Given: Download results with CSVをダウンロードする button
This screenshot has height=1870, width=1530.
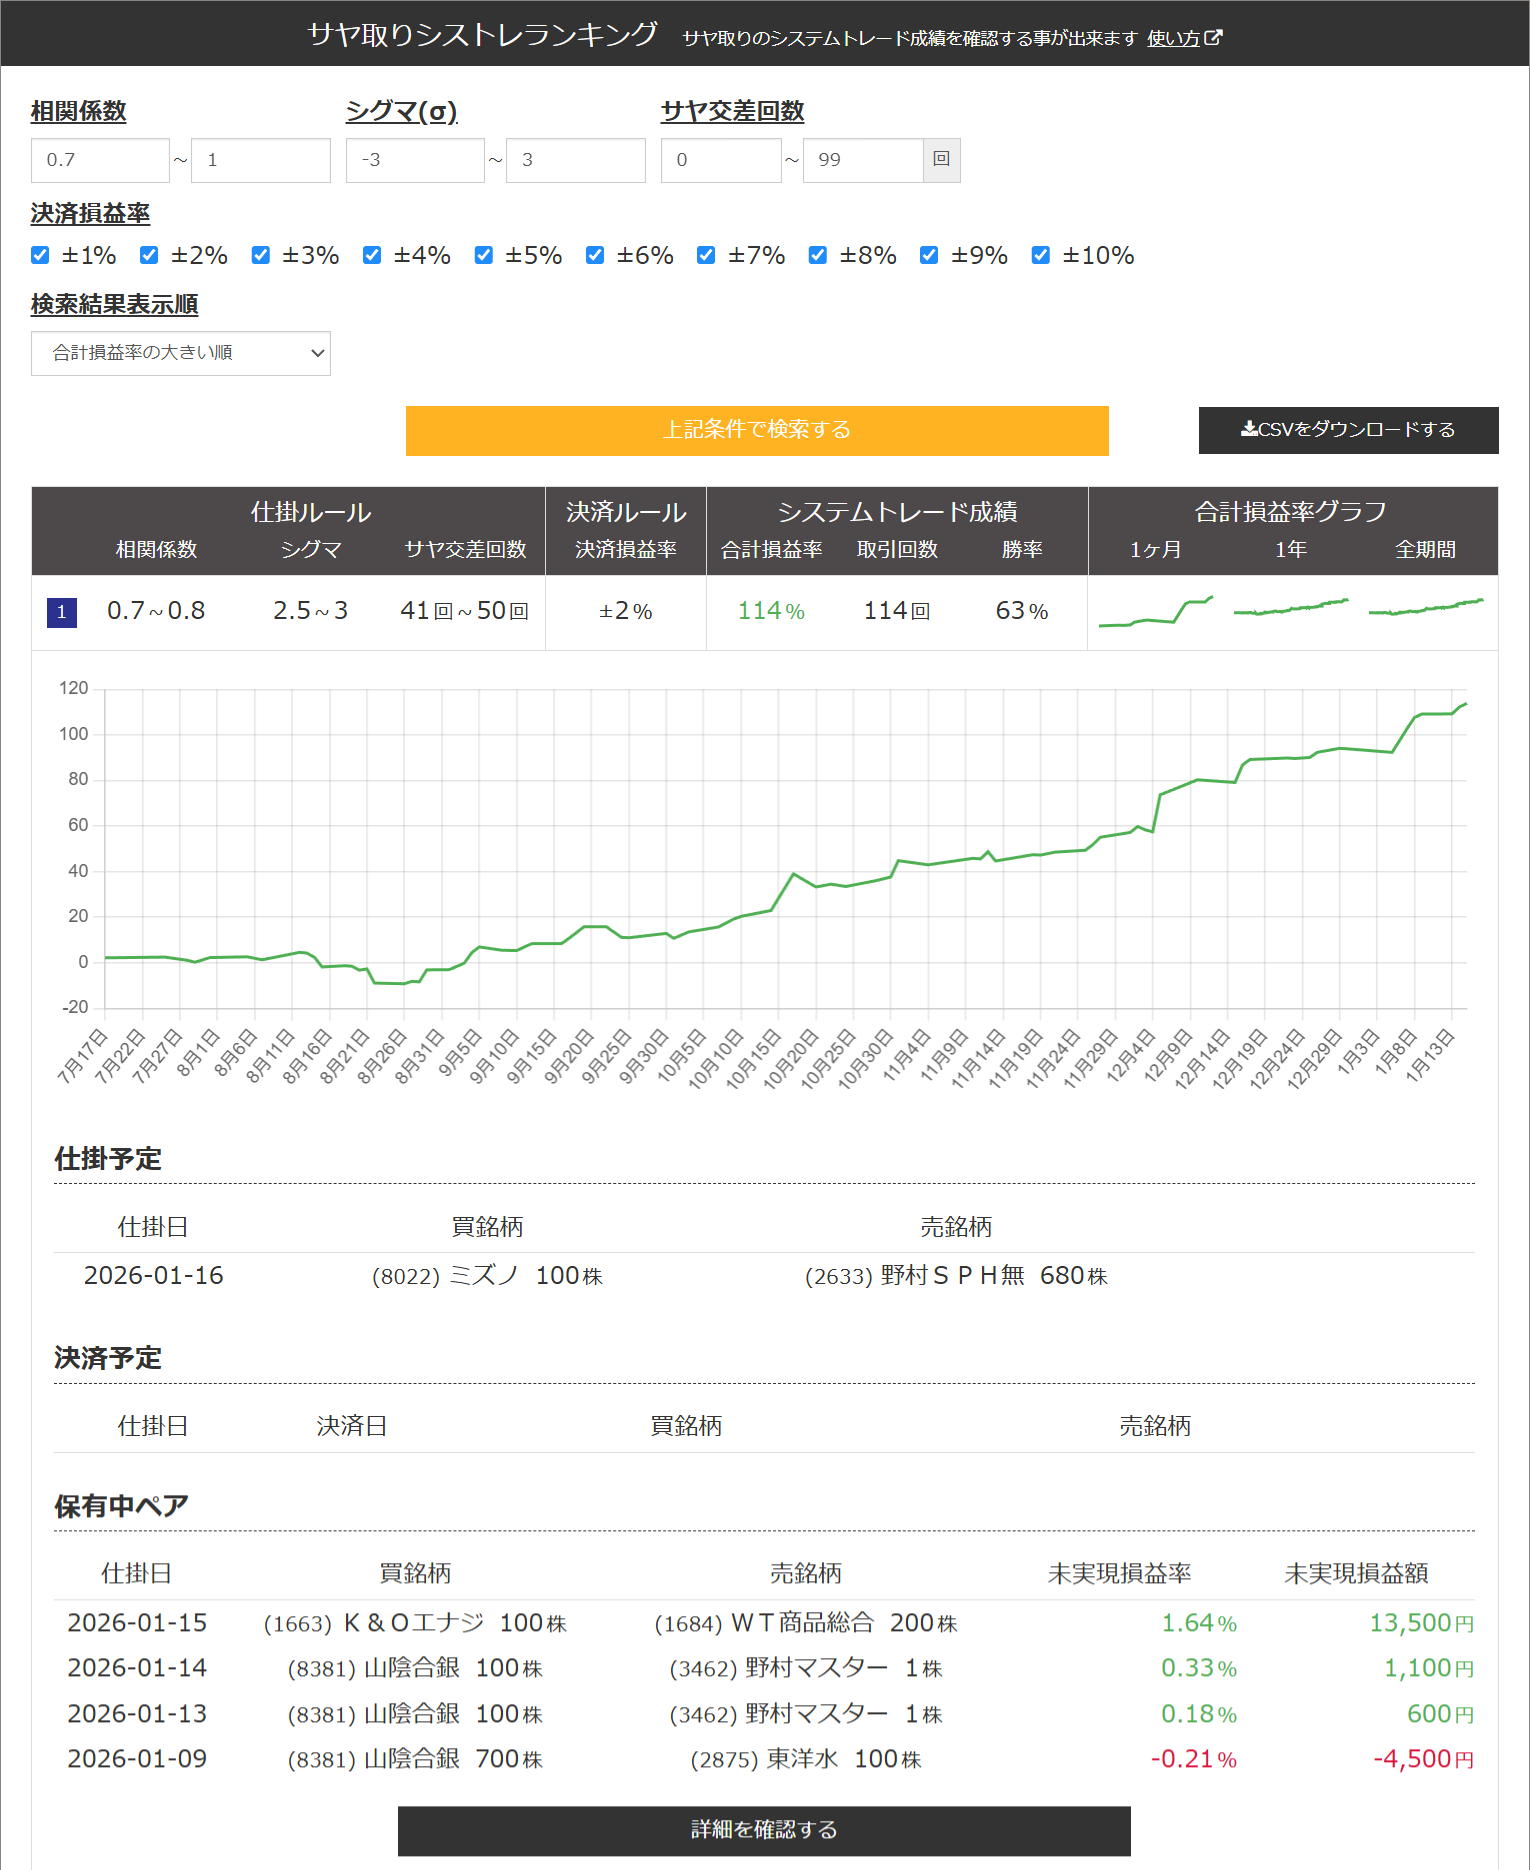Looking at the screenshot, I should pos(1348,430).
